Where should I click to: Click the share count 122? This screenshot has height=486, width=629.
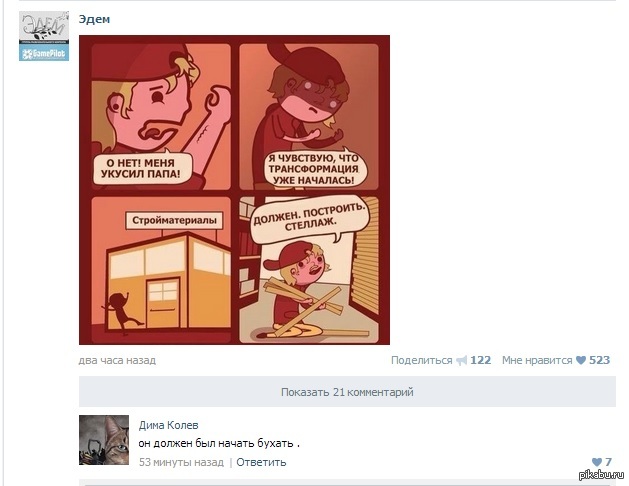(481, 360)
